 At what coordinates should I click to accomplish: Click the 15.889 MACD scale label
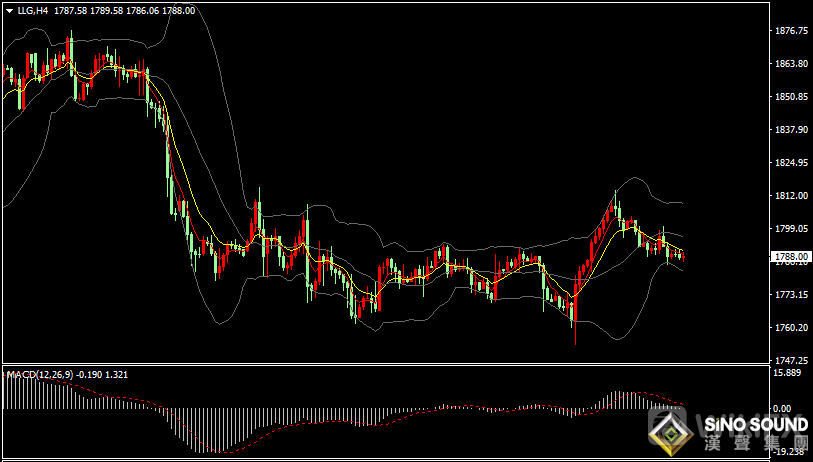point(790,373)
